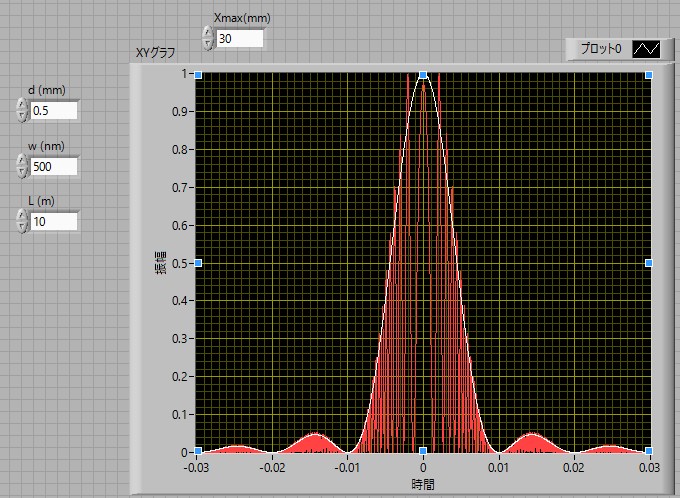The image size is (680, 498).
Task: Click the 時間 x-axis label
Action: point(423,484)
